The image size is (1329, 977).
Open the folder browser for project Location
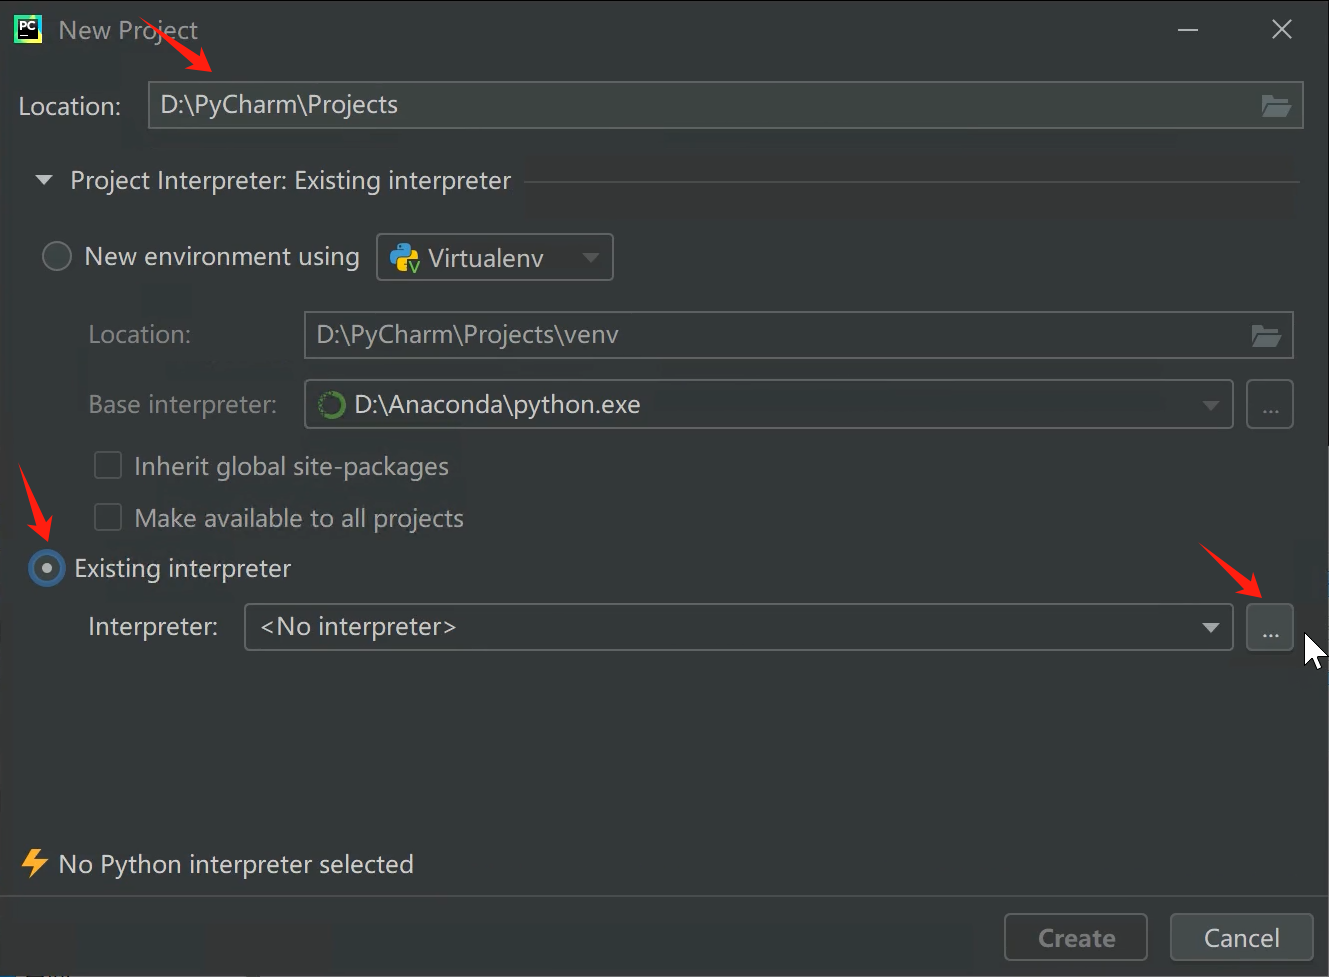[1276, 105]
